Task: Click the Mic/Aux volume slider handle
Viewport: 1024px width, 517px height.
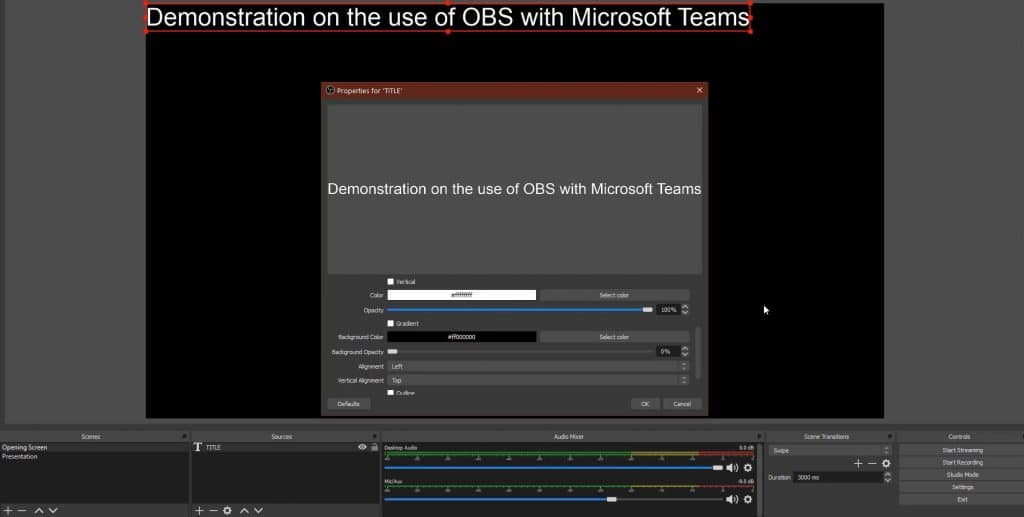Action: 611,499
